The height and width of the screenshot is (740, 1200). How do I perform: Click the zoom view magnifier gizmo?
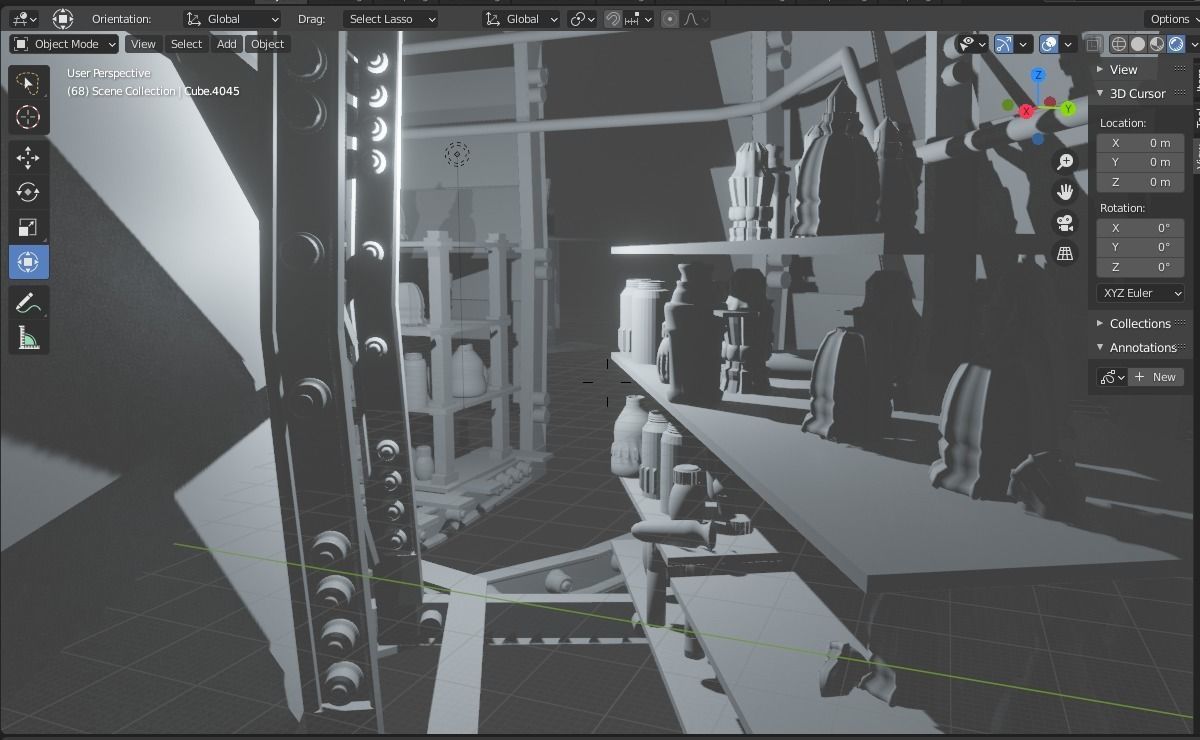point(1065,162)
